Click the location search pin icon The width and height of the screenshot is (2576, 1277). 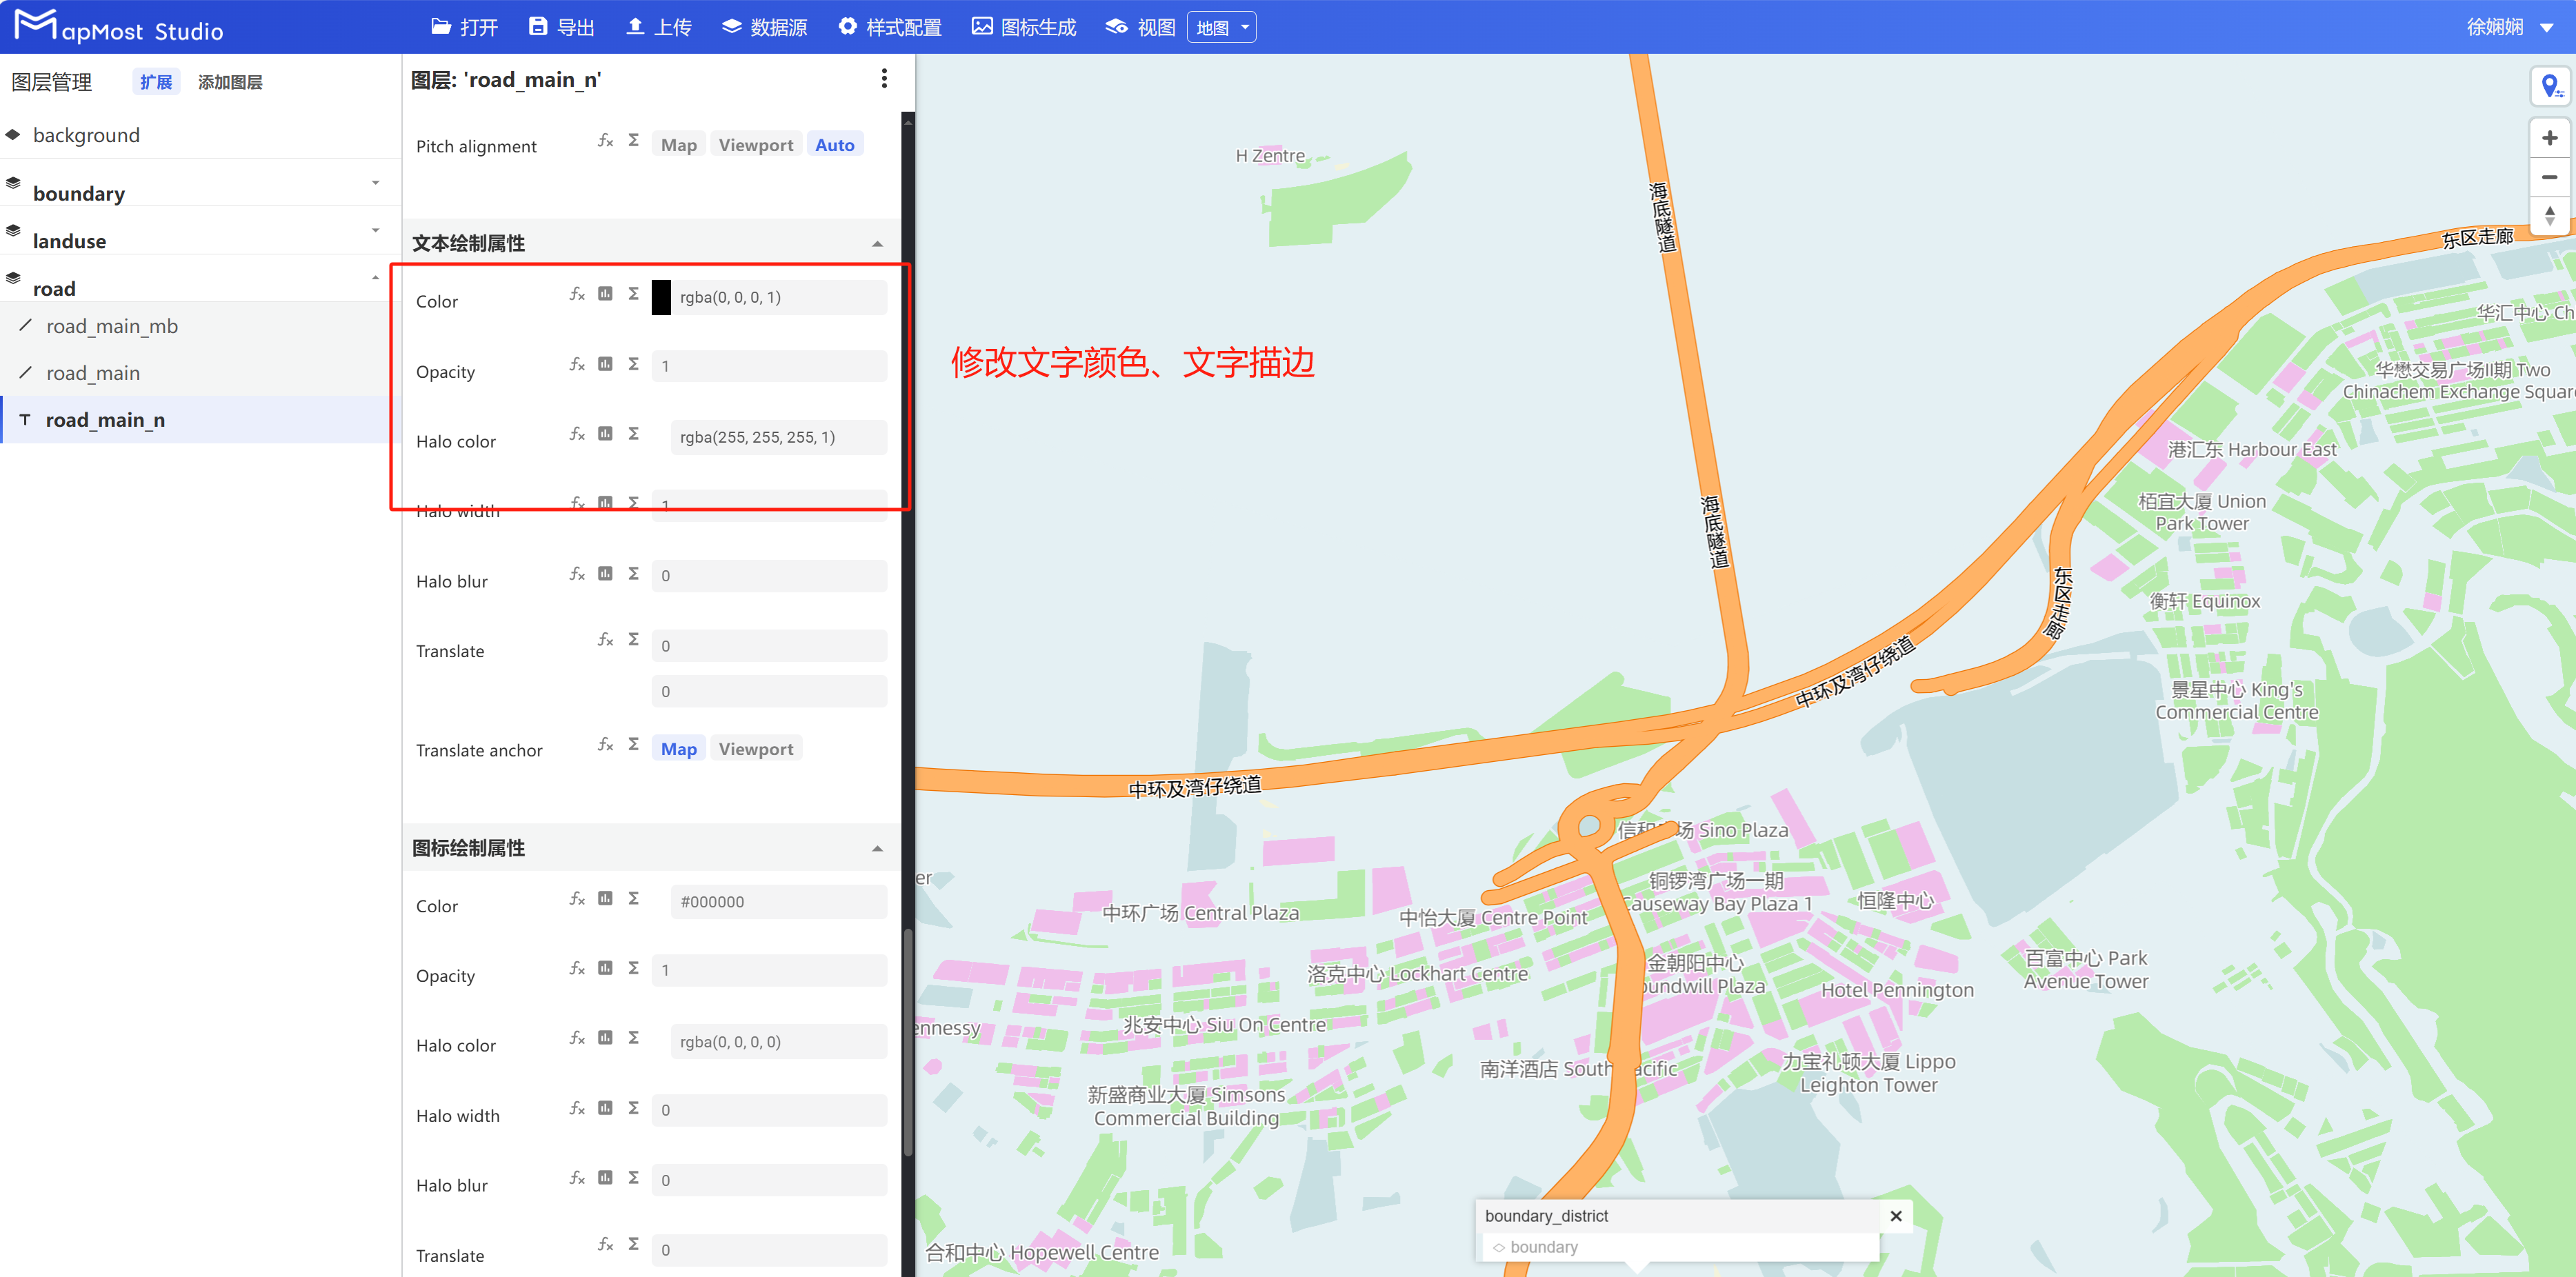2550,86
